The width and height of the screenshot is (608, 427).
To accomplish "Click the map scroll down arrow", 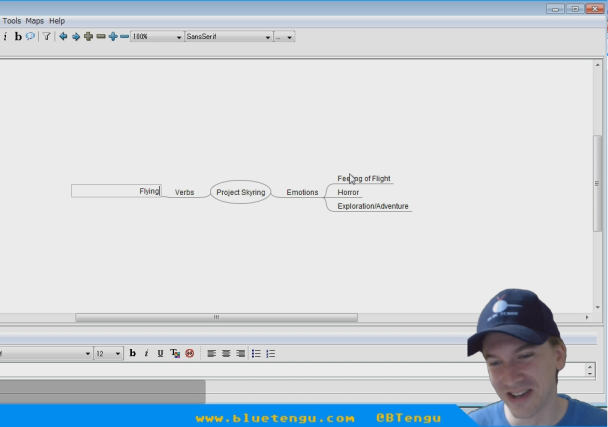I will click(x=598, y=307).
